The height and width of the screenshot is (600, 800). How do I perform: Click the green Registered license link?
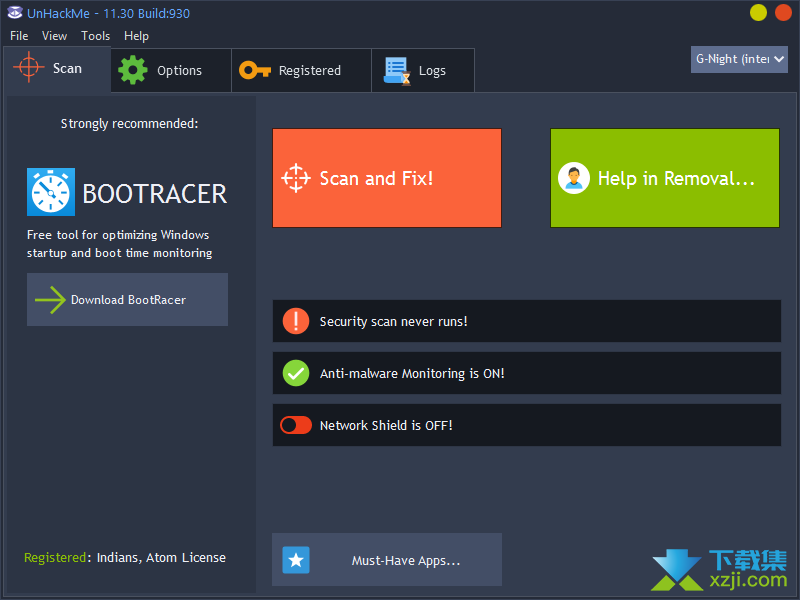pyautogui.click(x=55, y=558)
